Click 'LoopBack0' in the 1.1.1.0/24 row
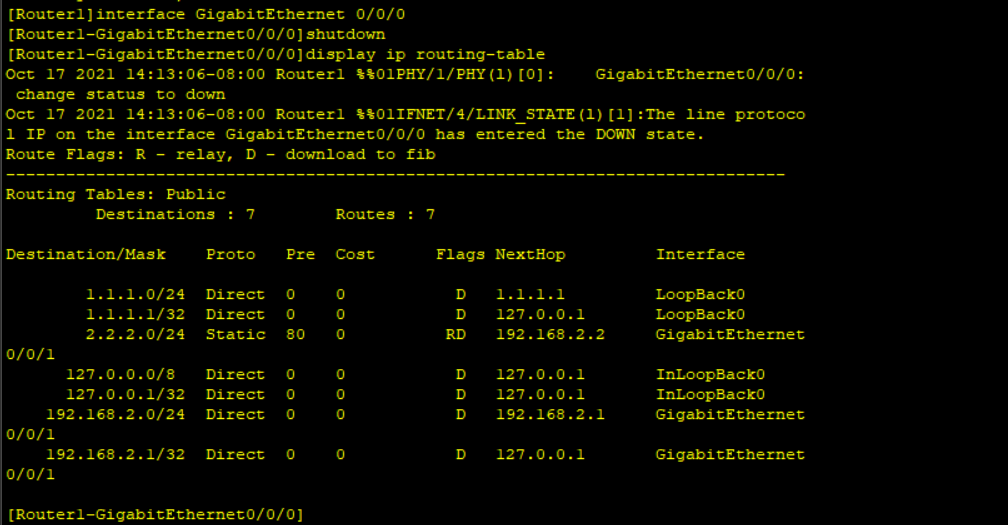This screenshot has height=525, width=1008. coord(700,294)
